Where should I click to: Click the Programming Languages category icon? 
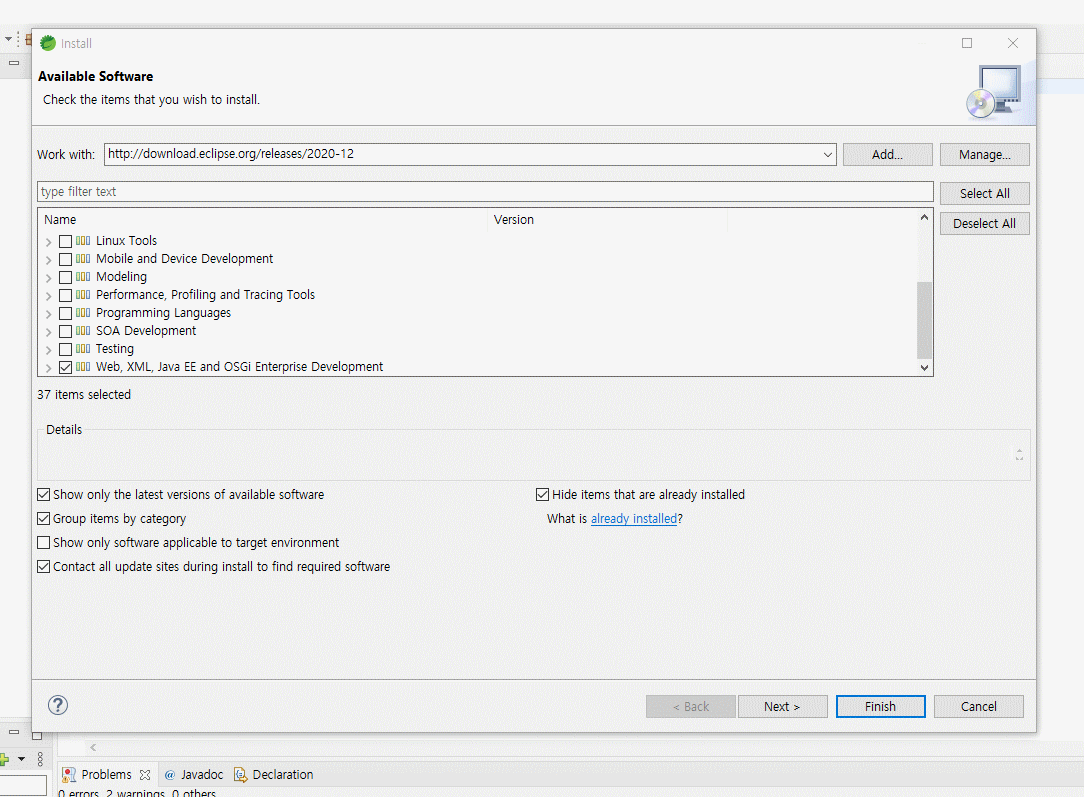click(x=83, y=312)
